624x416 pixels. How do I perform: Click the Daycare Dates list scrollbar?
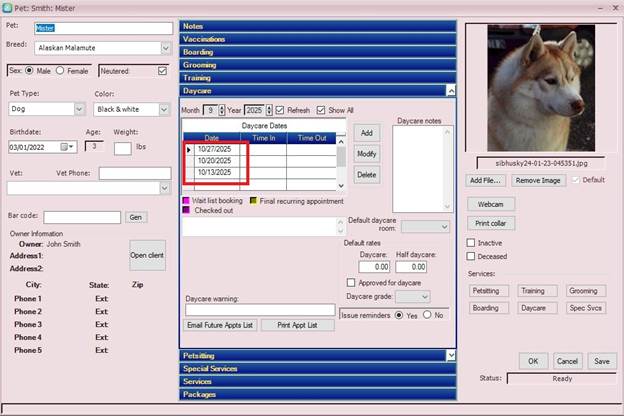pos(341,164)
